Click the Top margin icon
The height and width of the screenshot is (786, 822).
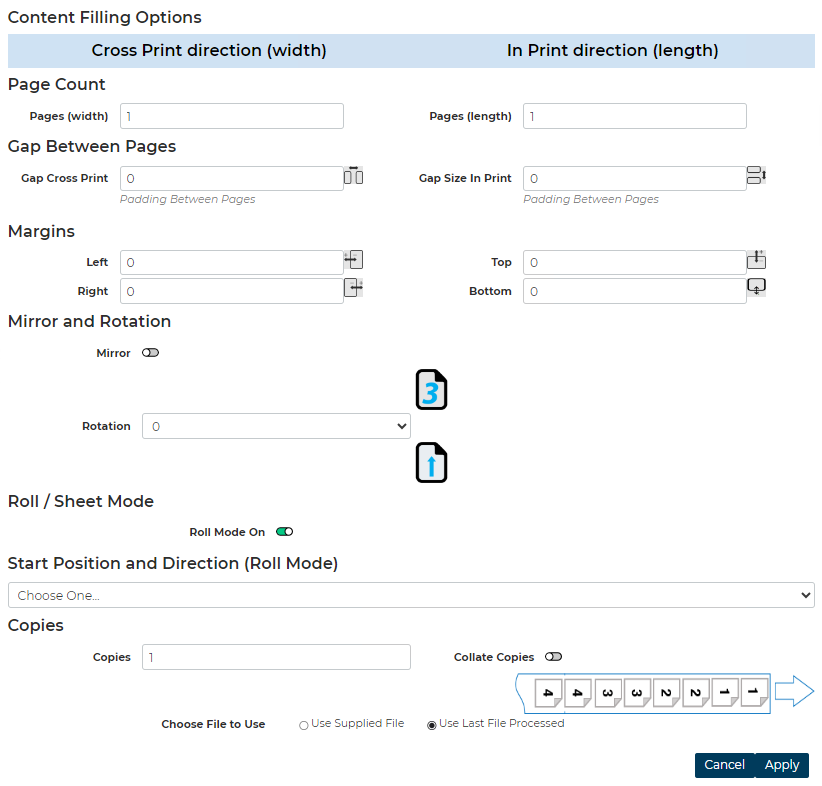(756, 260)
